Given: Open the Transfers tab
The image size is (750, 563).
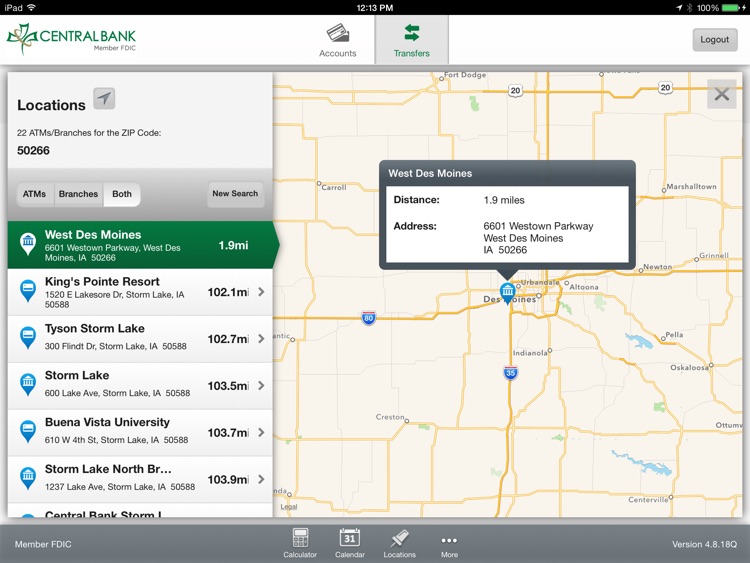Looking at the screenshot, I should [x=411, y=40].
